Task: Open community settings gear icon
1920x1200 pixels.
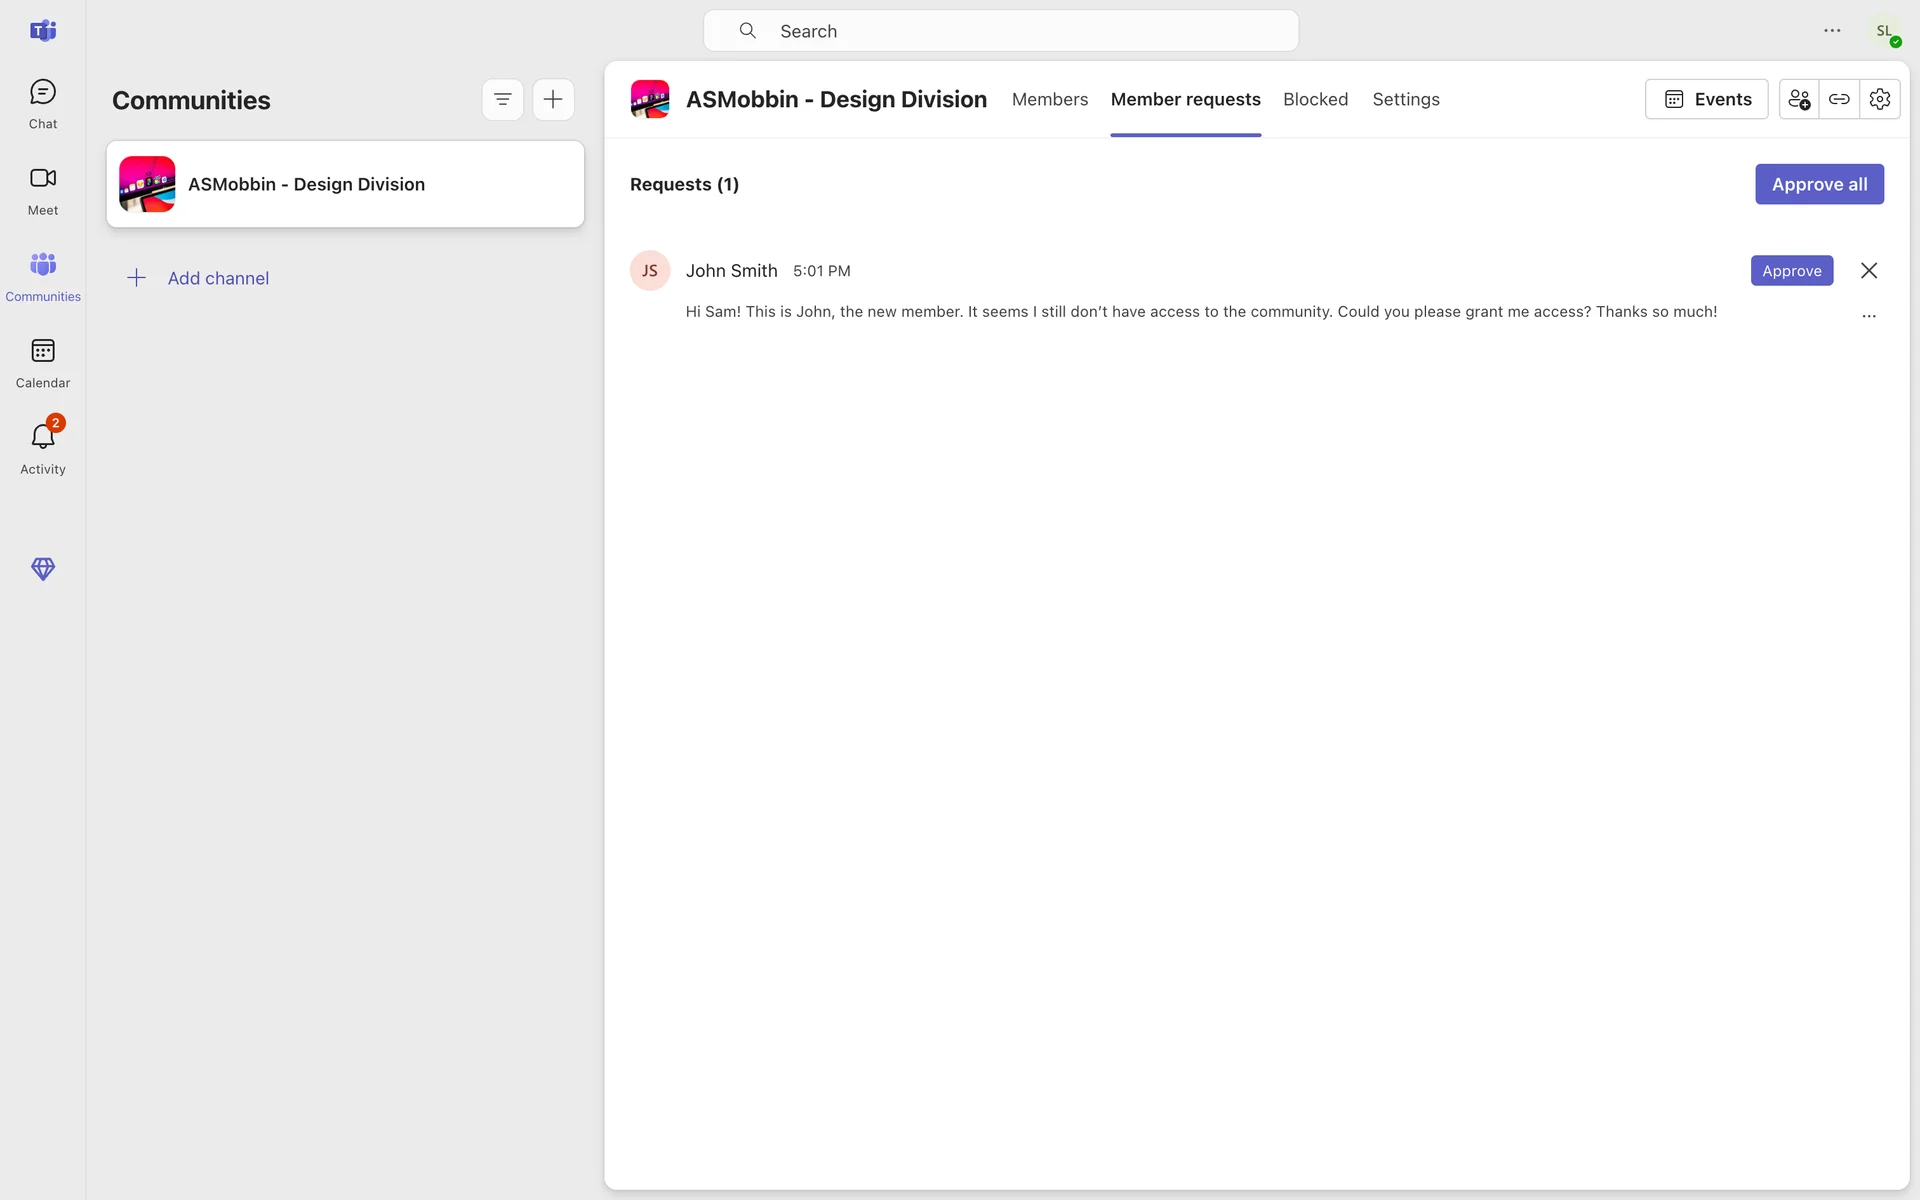Action: click(x=1880, y=99)
